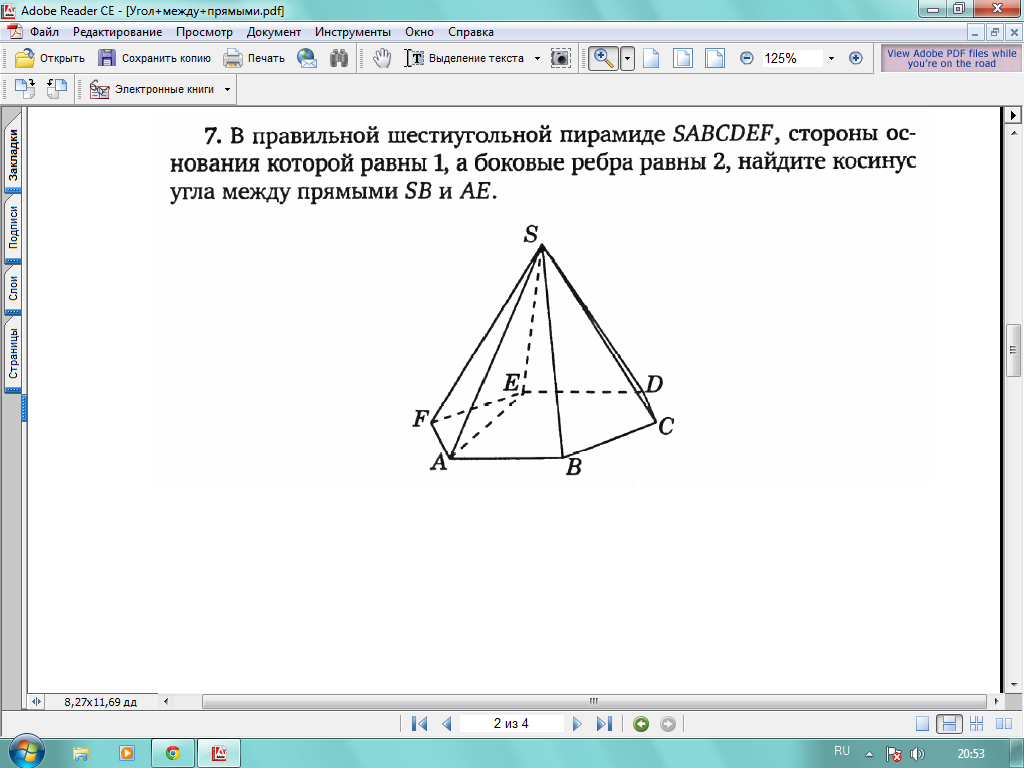The image size is (1024, 768).
Task: Select the Zoom In magnifier tool
Action: pyautogui.click(x=603, y=58)
